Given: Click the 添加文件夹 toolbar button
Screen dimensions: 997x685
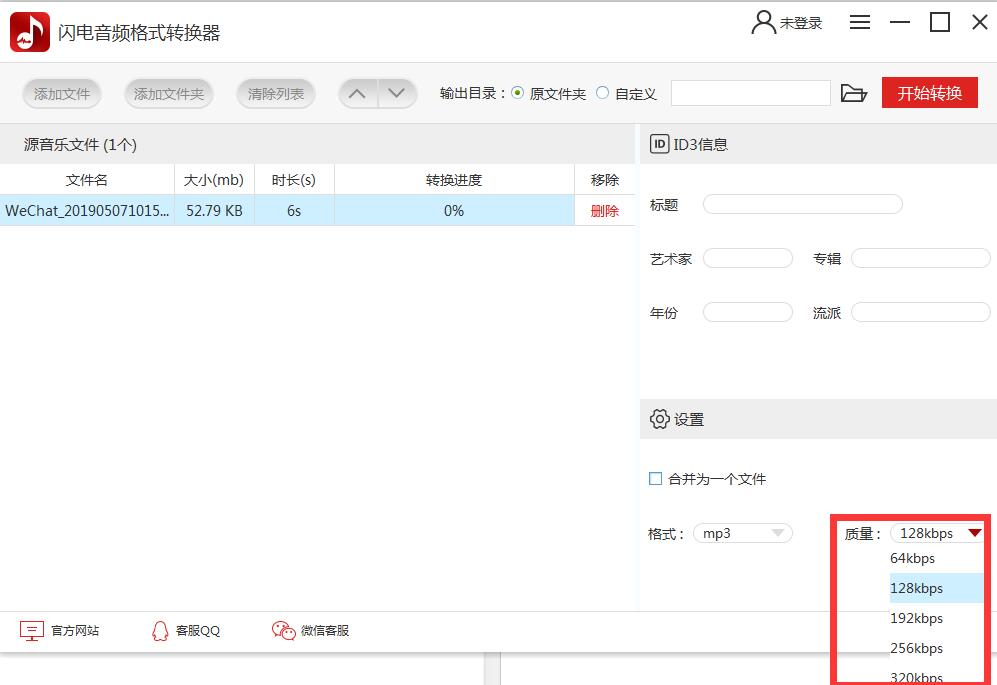Looking at the screenshot, I should (168, 92).
